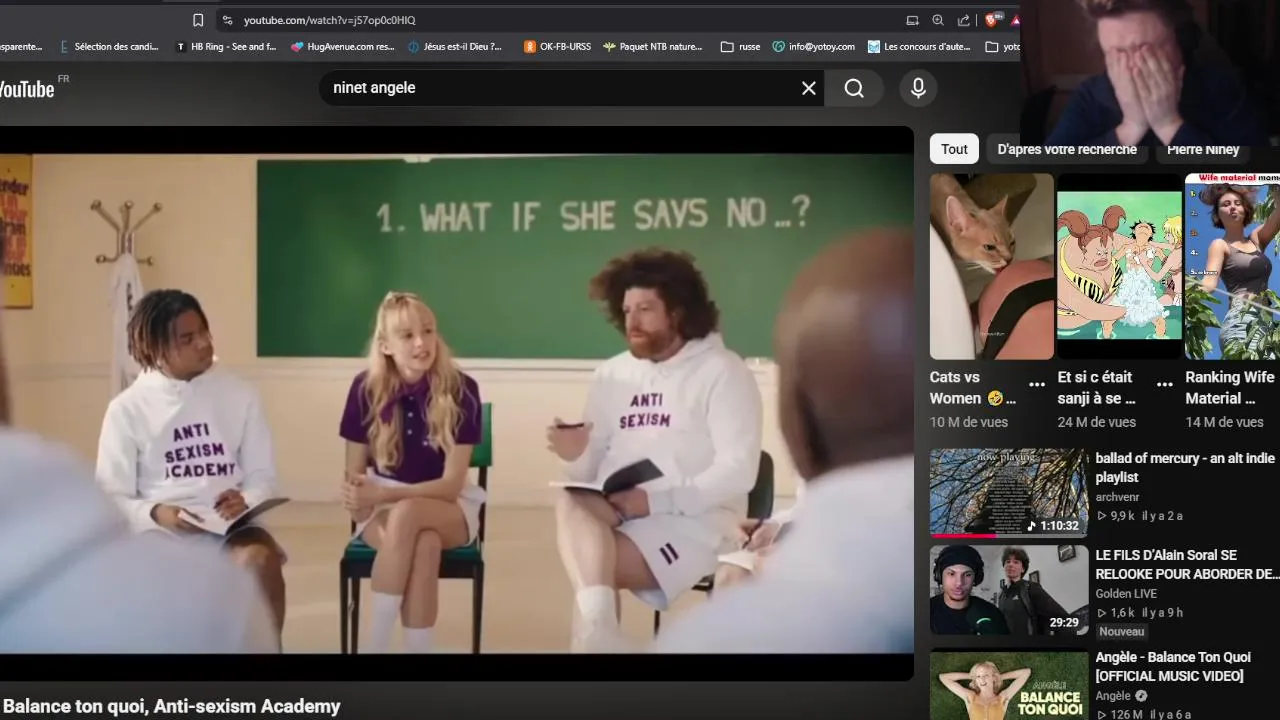1280x720 pixels.
Task: Click the YouTube logo to go home
Action: (27, 88)
